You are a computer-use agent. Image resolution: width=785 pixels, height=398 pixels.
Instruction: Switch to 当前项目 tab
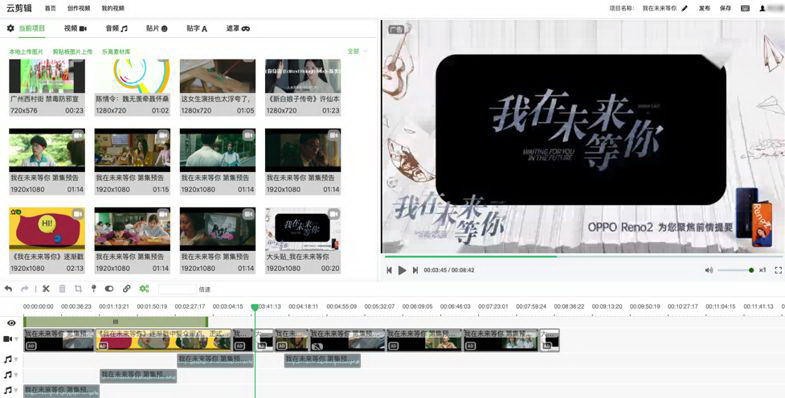tap(32, 29)
